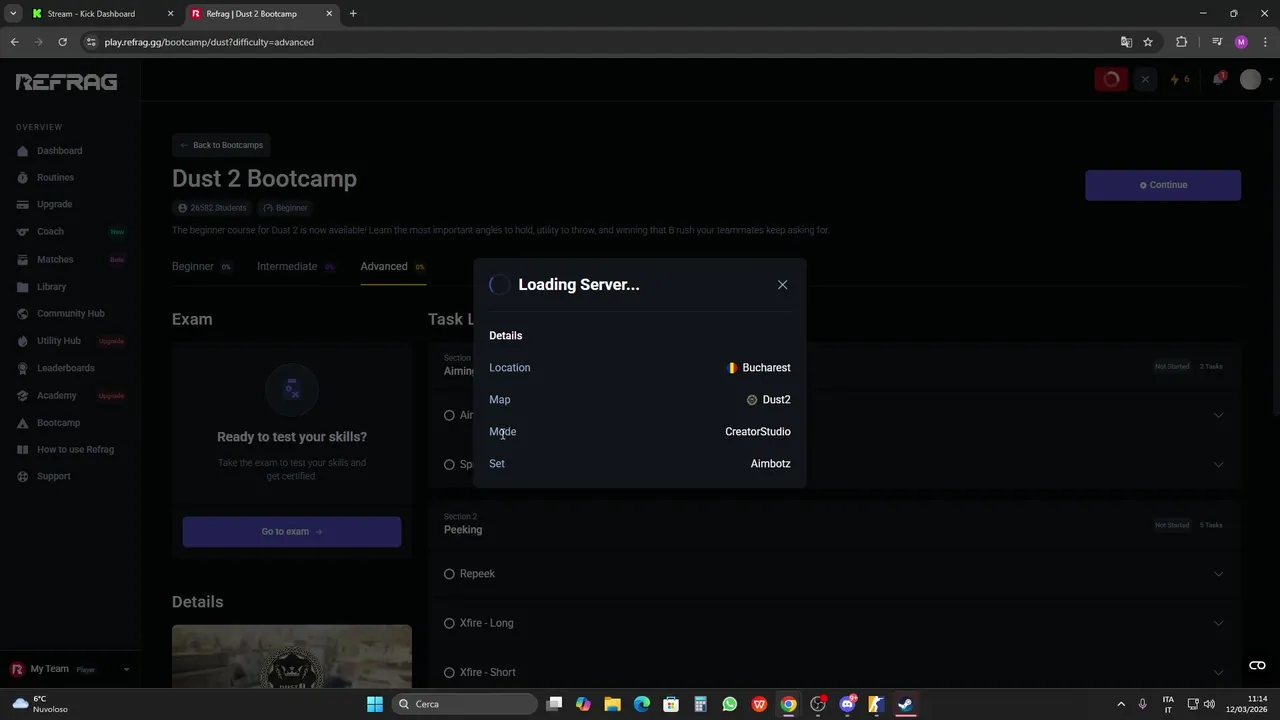Click the red loading server indicator
Viewport: 1280px width, 720px height.
pyautogui.click(x=1111, y=80)
